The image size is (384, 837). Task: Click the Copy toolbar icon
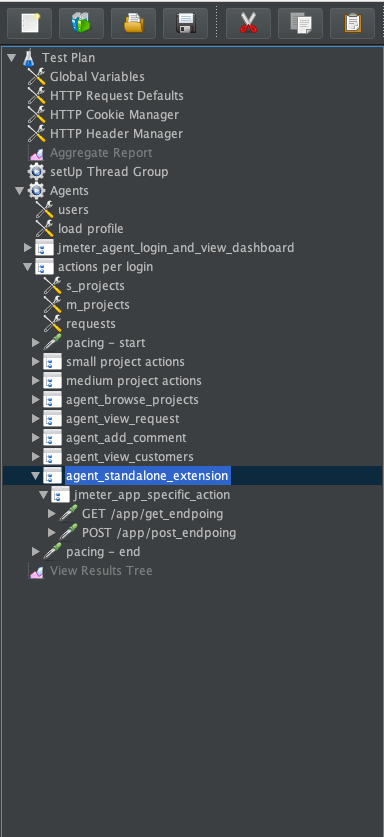[x=300, y=23]
